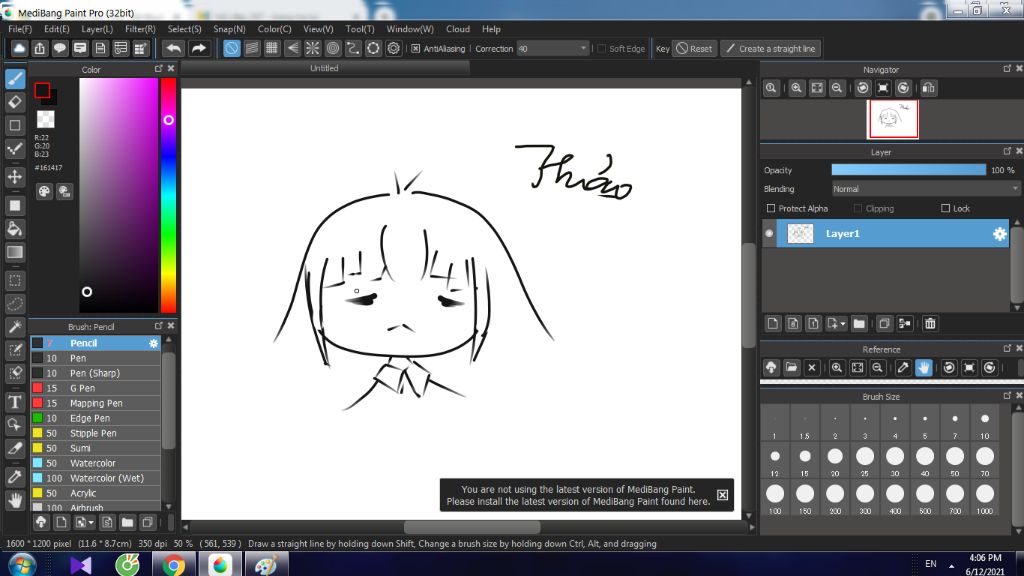Show hidden icons in the system tray

[952, 566]
